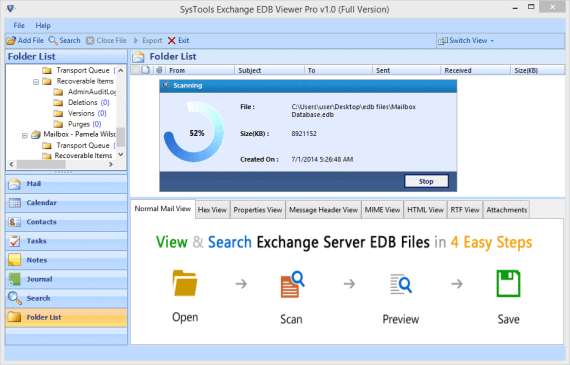Switch to Hex View tab

click(212, 210)
